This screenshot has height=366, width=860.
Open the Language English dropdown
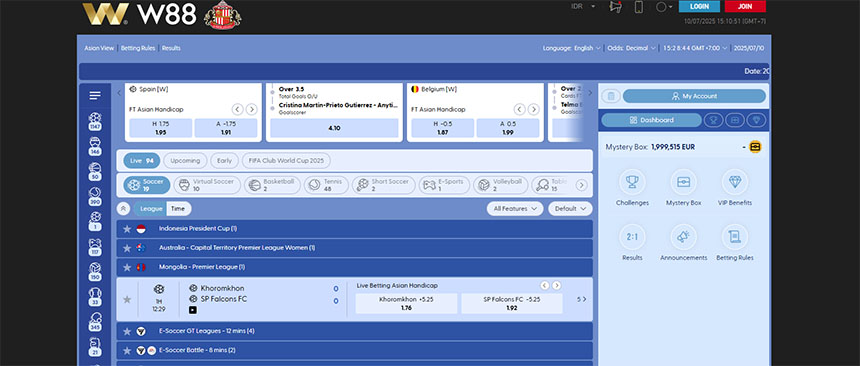click(x=572, y=48)
